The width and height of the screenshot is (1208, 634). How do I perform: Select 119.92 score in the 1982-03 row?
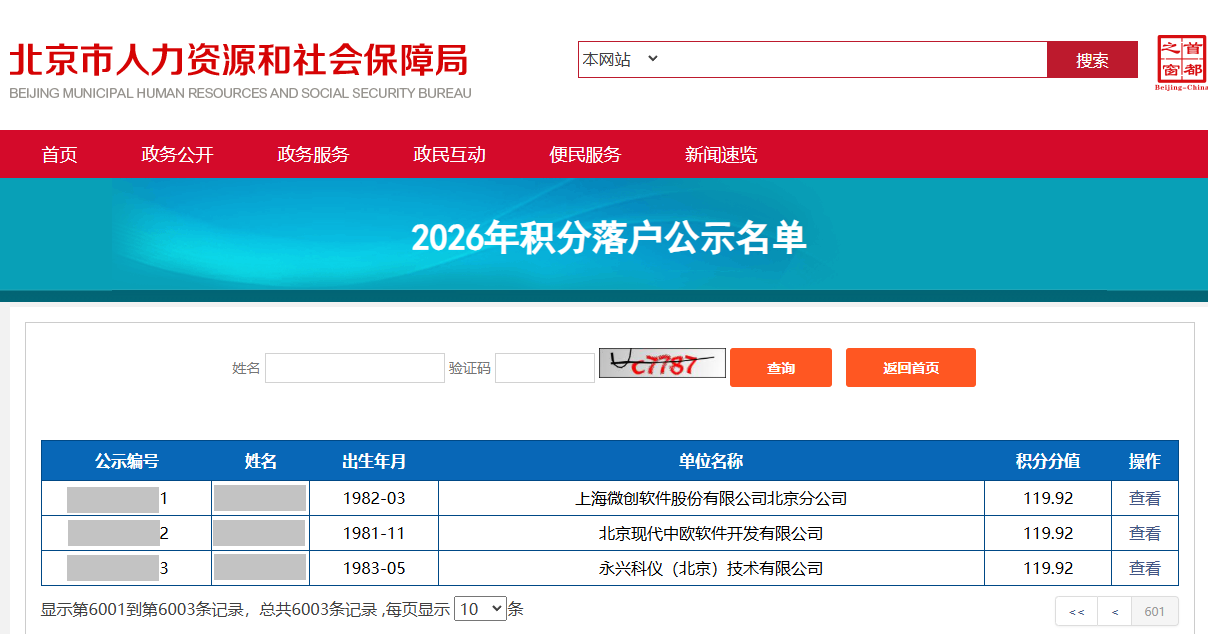tap(1048, 498)
